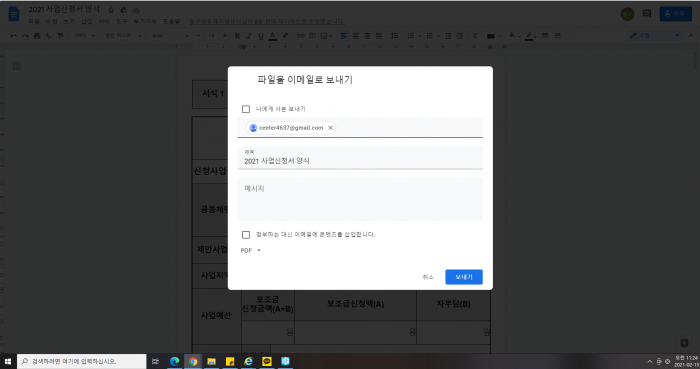Star the document with the star icon
Image resolution: width=700 pixels, height=369 pixels.
tap(111, 10)
